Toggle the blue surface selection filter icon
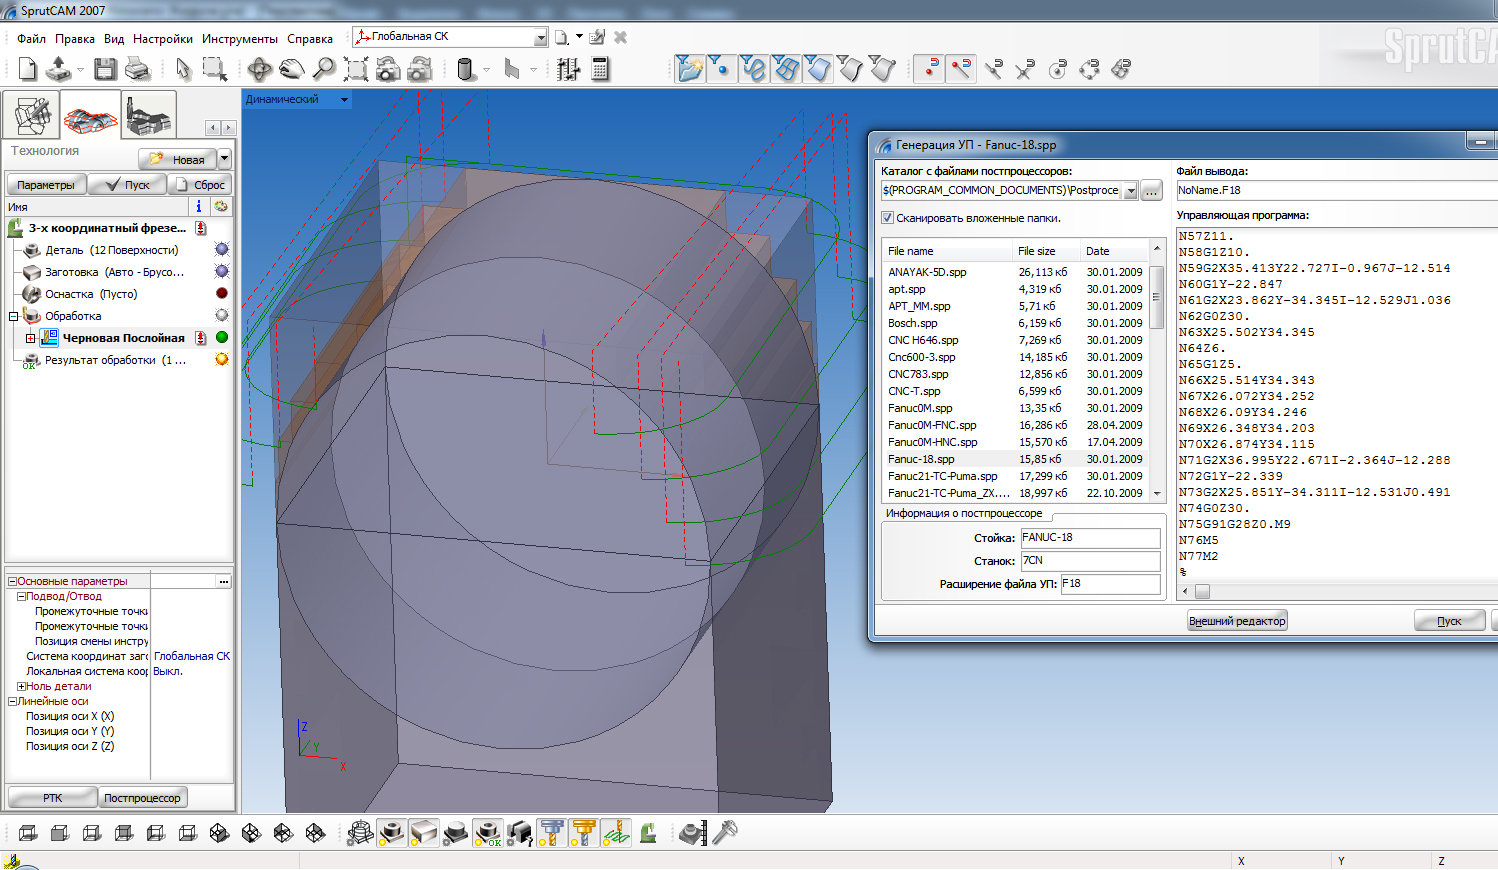1498x870 pixels. pos(818,69)
